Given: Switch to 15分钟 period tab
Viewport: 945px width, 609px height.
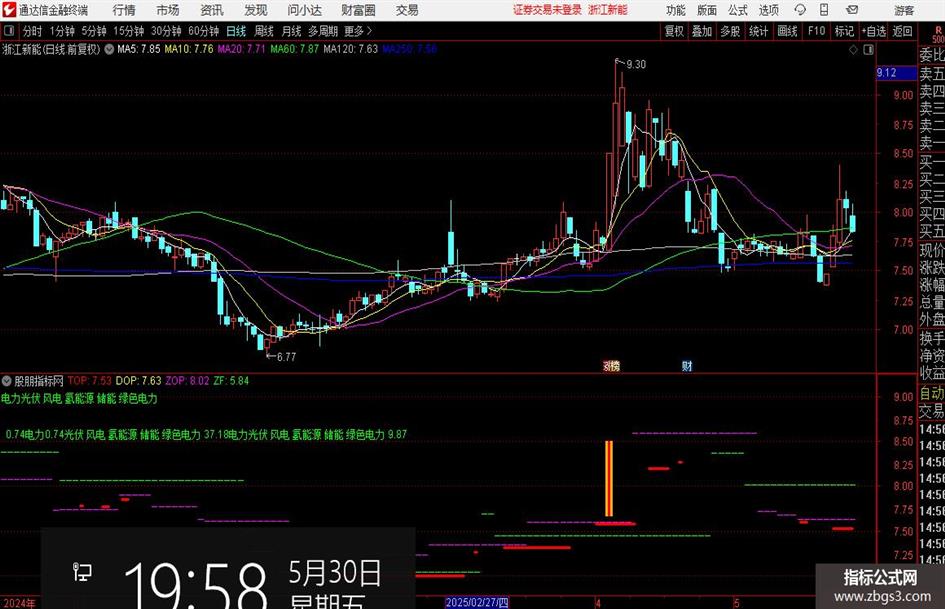Looking at the screenshot, I should [129, 31].
